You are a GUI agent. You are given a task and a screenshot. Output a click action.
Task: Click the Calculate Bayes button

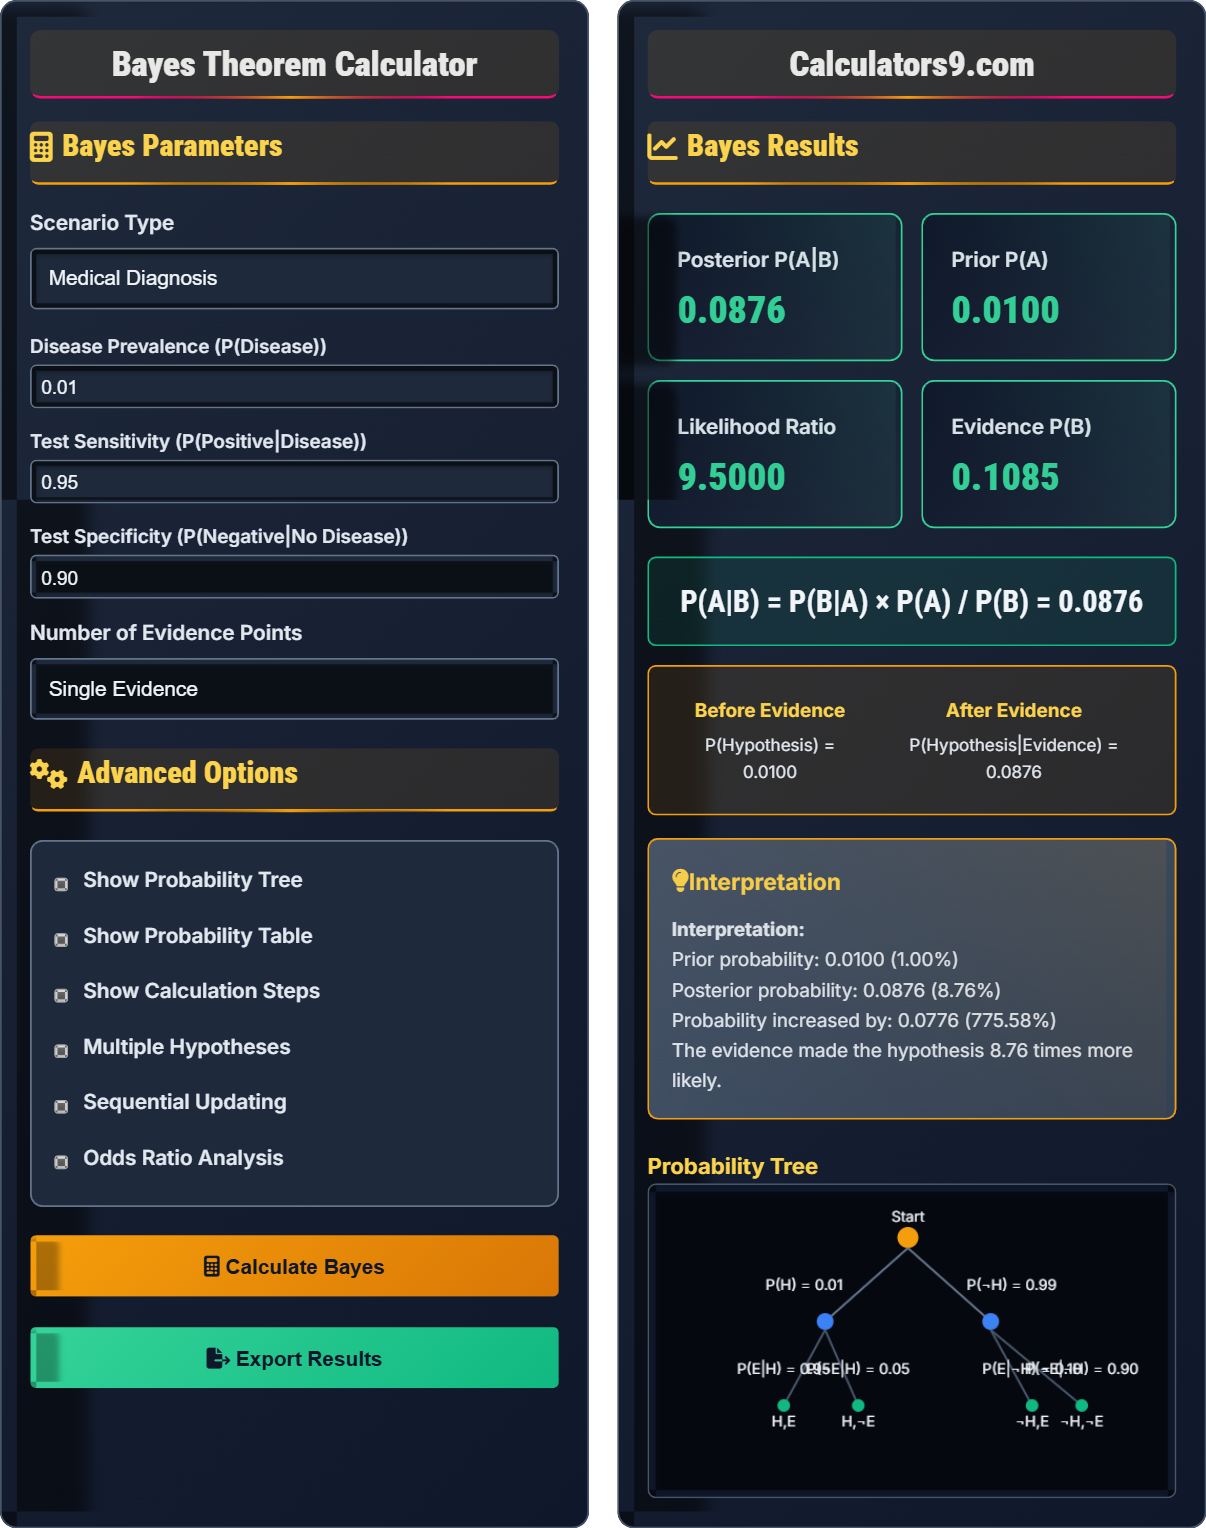294,1266
